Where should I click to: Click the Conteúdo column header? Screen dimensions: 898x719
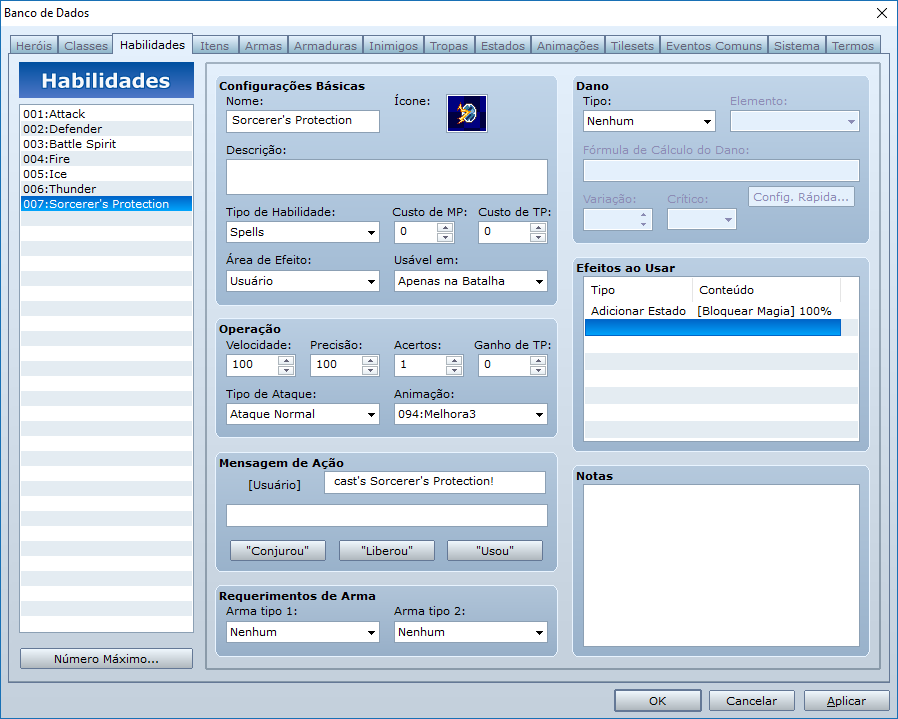pos(766,290)
